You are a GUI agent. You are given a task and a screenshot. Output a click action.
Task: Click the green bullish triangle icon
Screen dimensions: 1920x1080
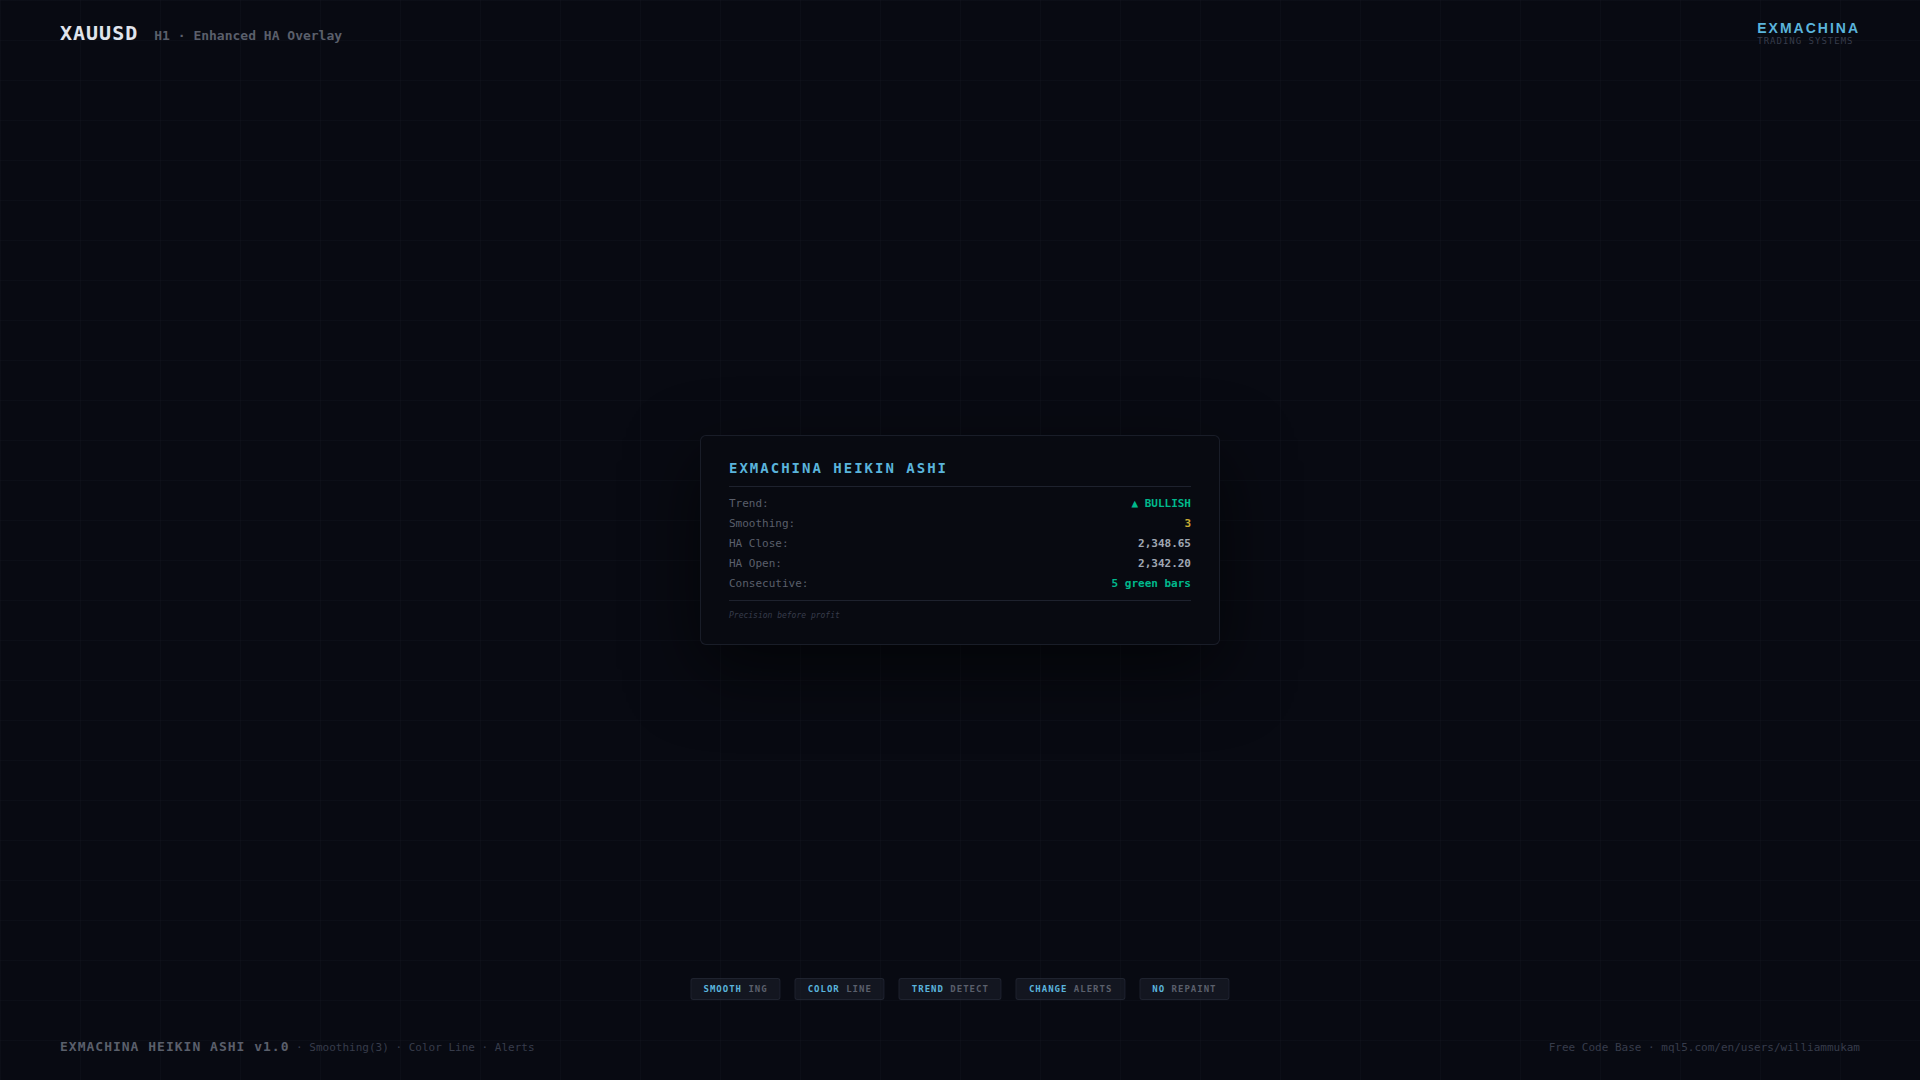coord(1134,504)
